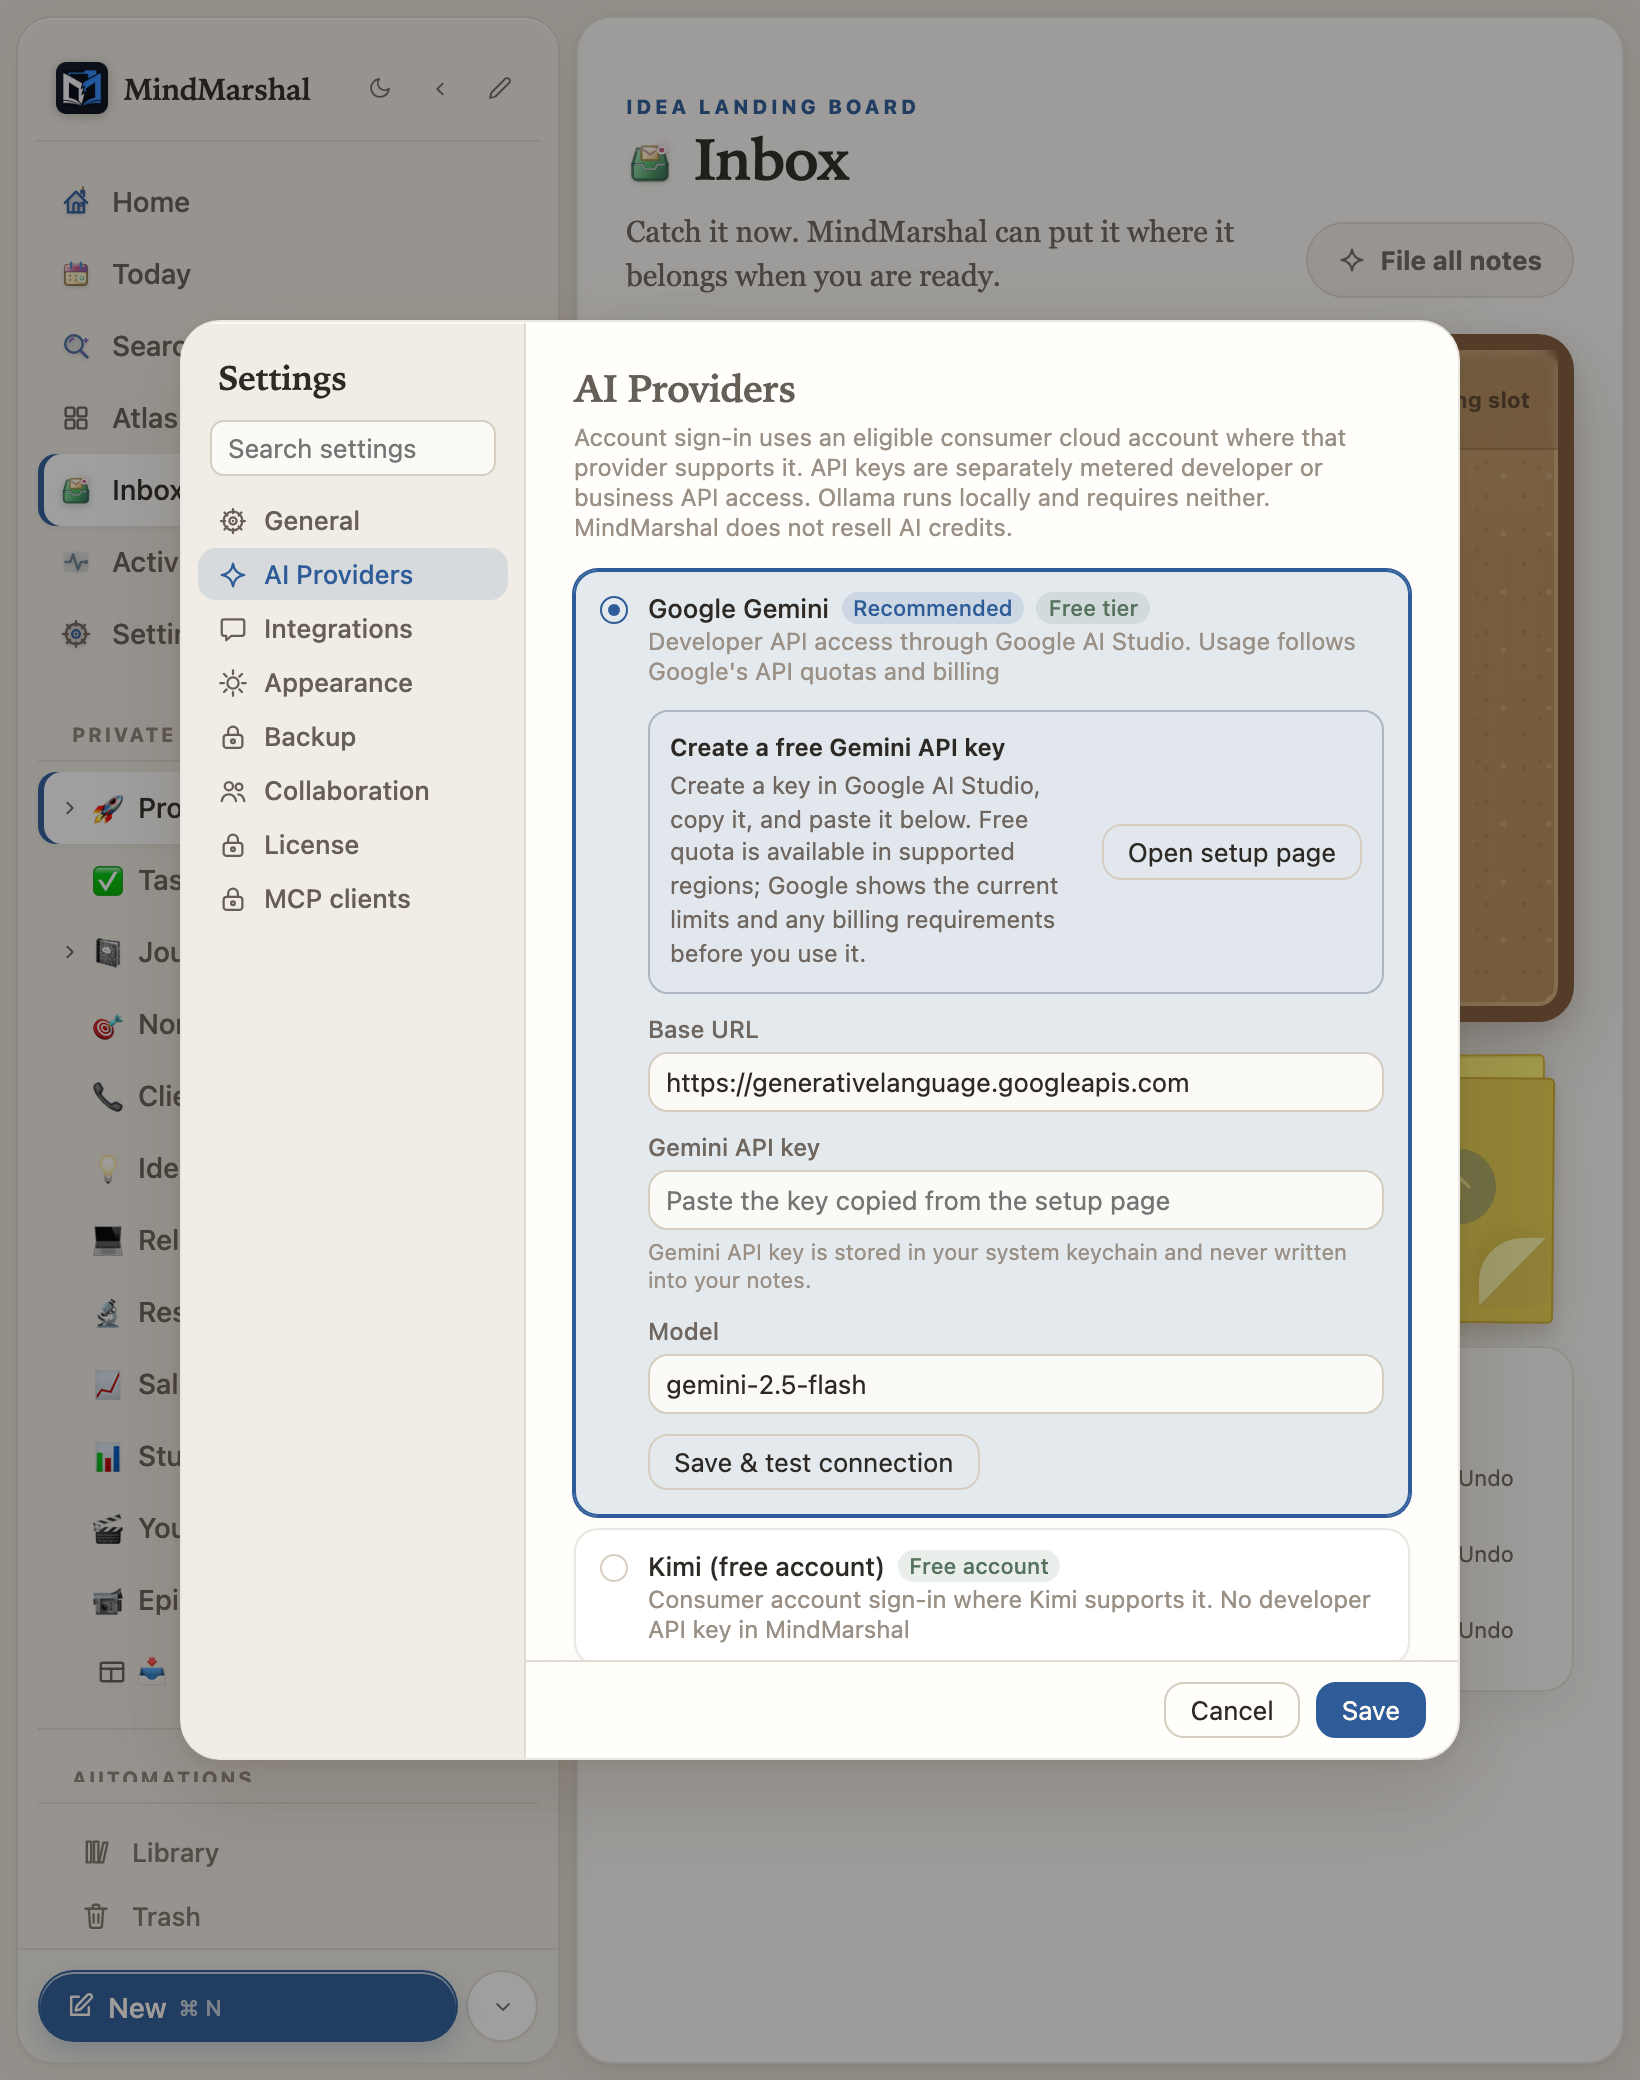1640x2080 pixels.
Task: Toggle dark mode moon icon
Action: pos(380,88)
